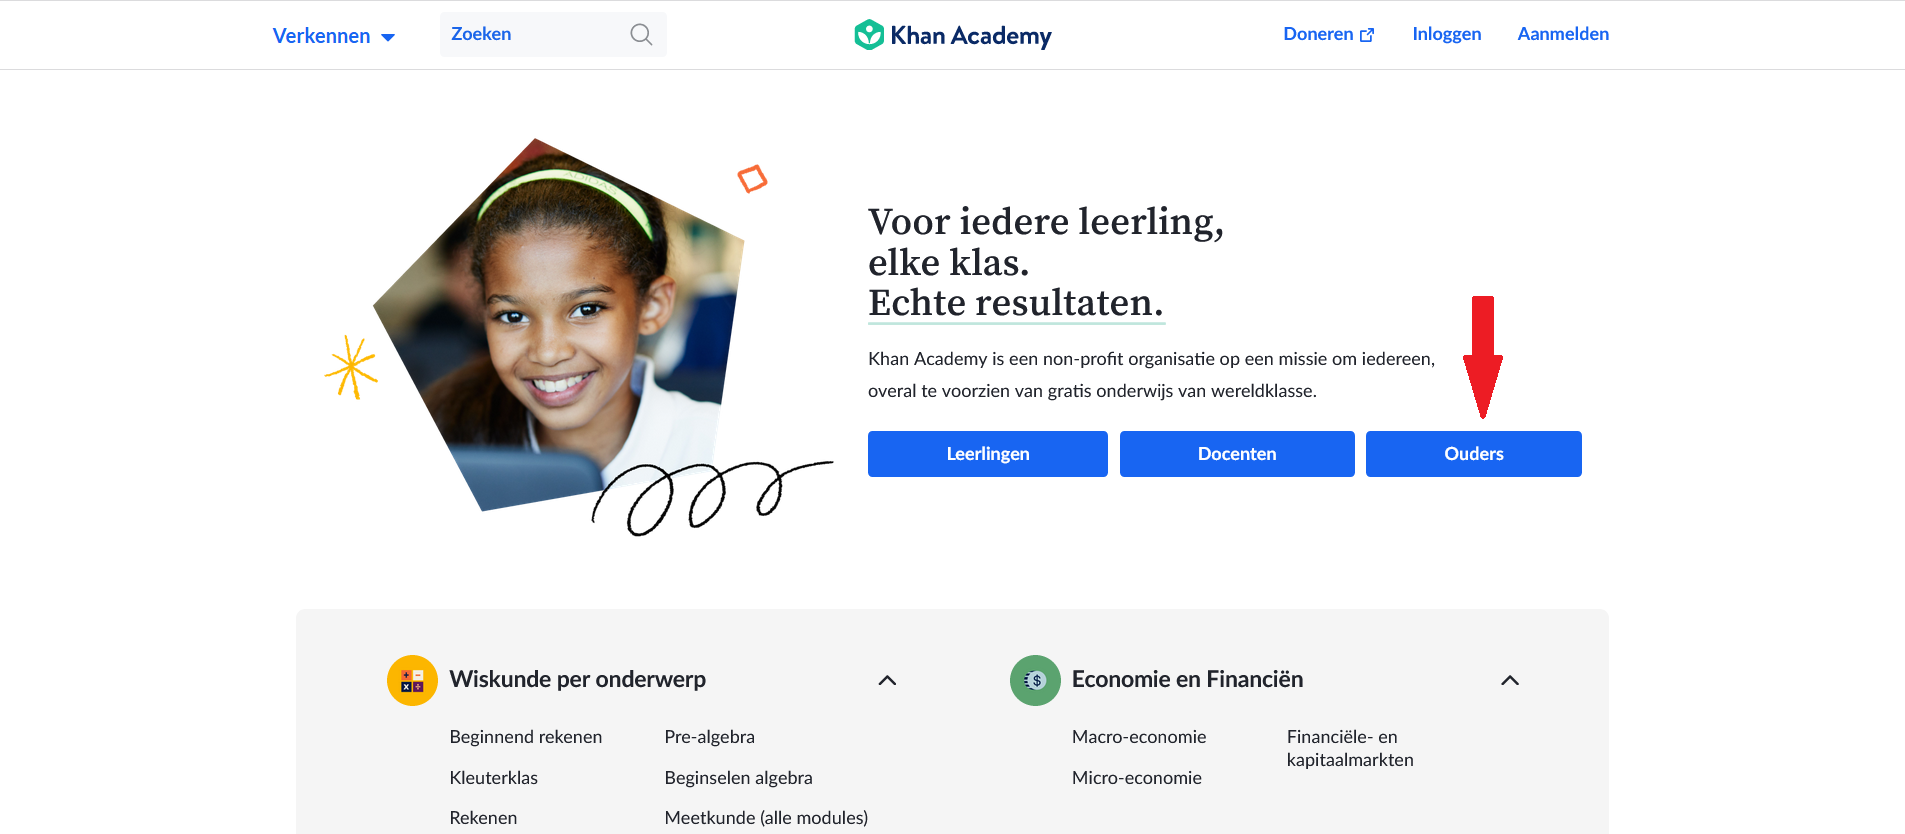Open the Aanmelden sign-up page
The image size is (1905, 834).
1563,34
